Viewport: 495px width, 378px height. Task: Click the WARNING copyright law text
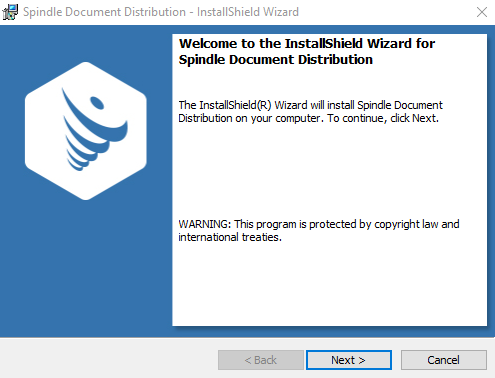click(x=319, y=224)
